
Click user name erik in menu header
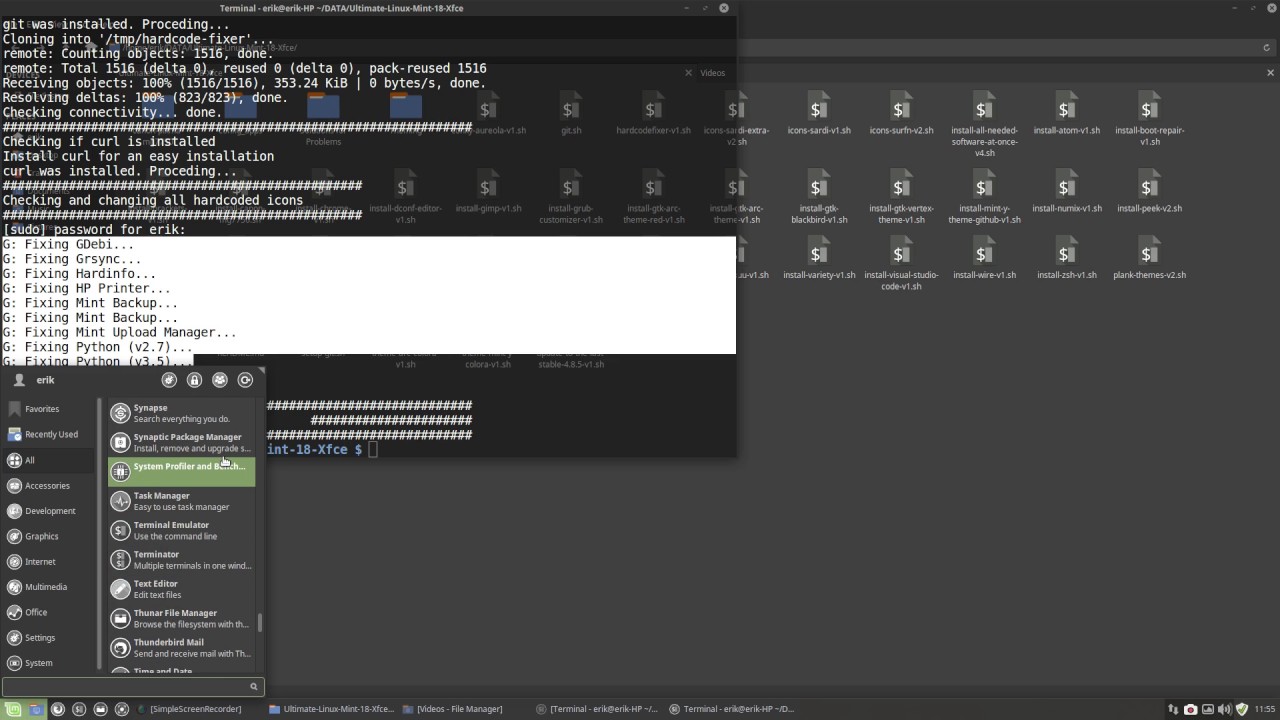46,380
